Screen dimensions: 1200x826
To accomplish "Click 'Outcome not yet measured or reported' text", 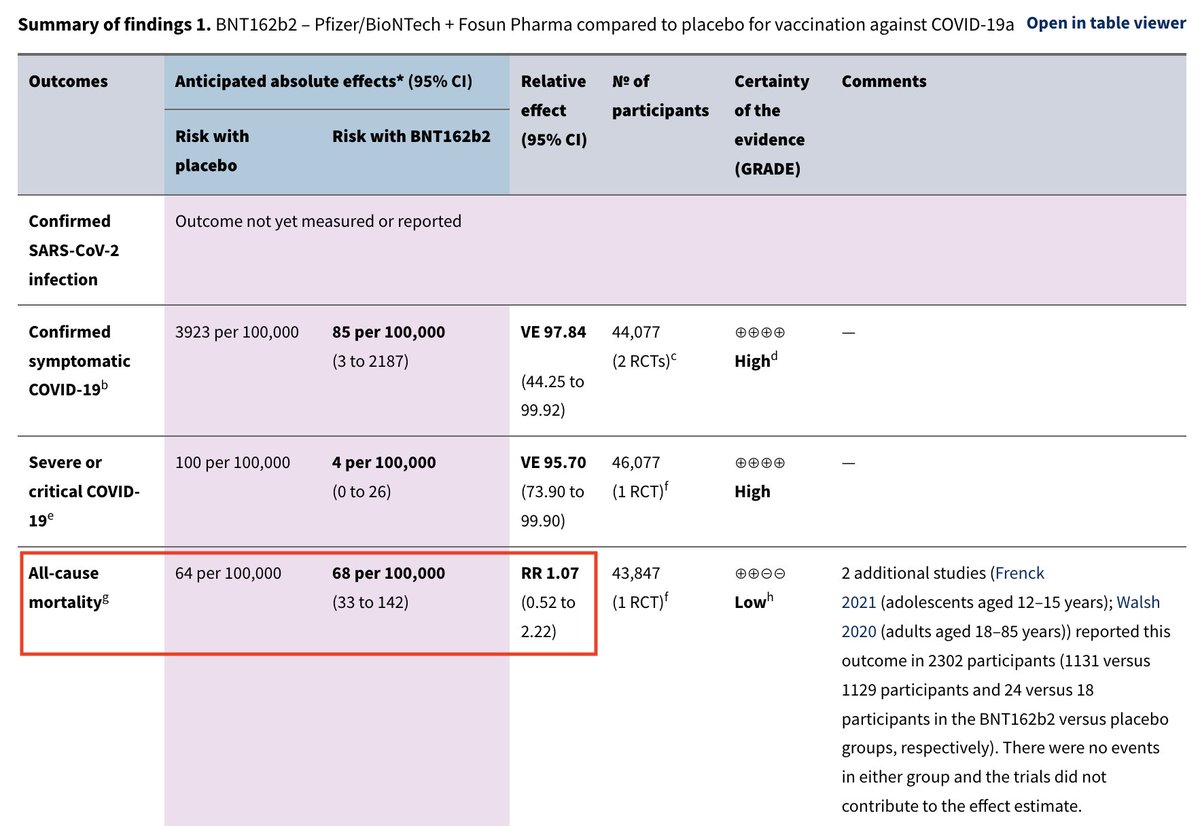I will (x=318, y=221).
